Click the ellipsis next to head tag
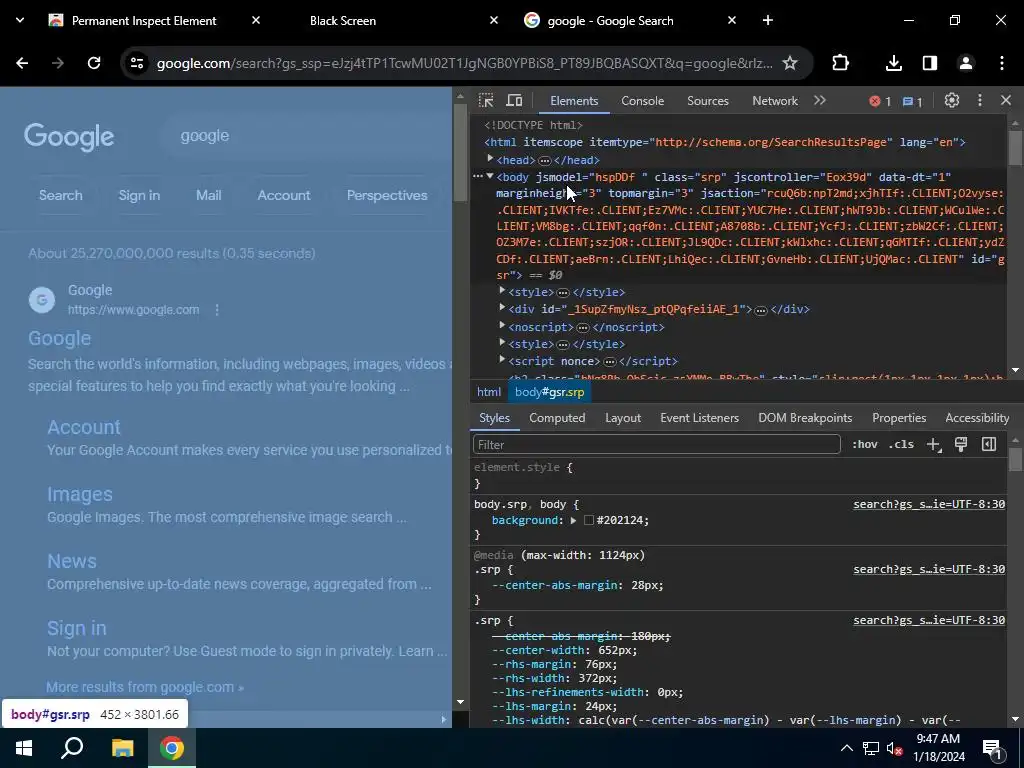 [545, 160]
